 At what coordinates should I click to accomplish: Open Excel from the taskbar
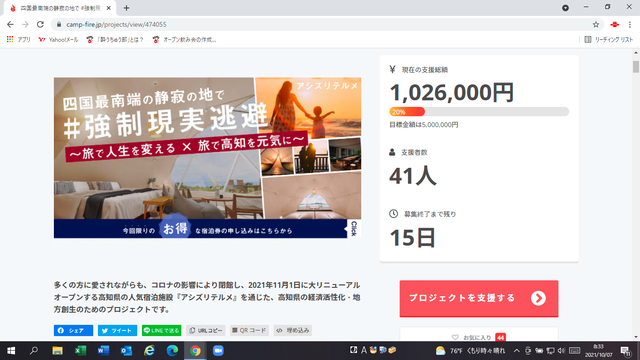80,351
